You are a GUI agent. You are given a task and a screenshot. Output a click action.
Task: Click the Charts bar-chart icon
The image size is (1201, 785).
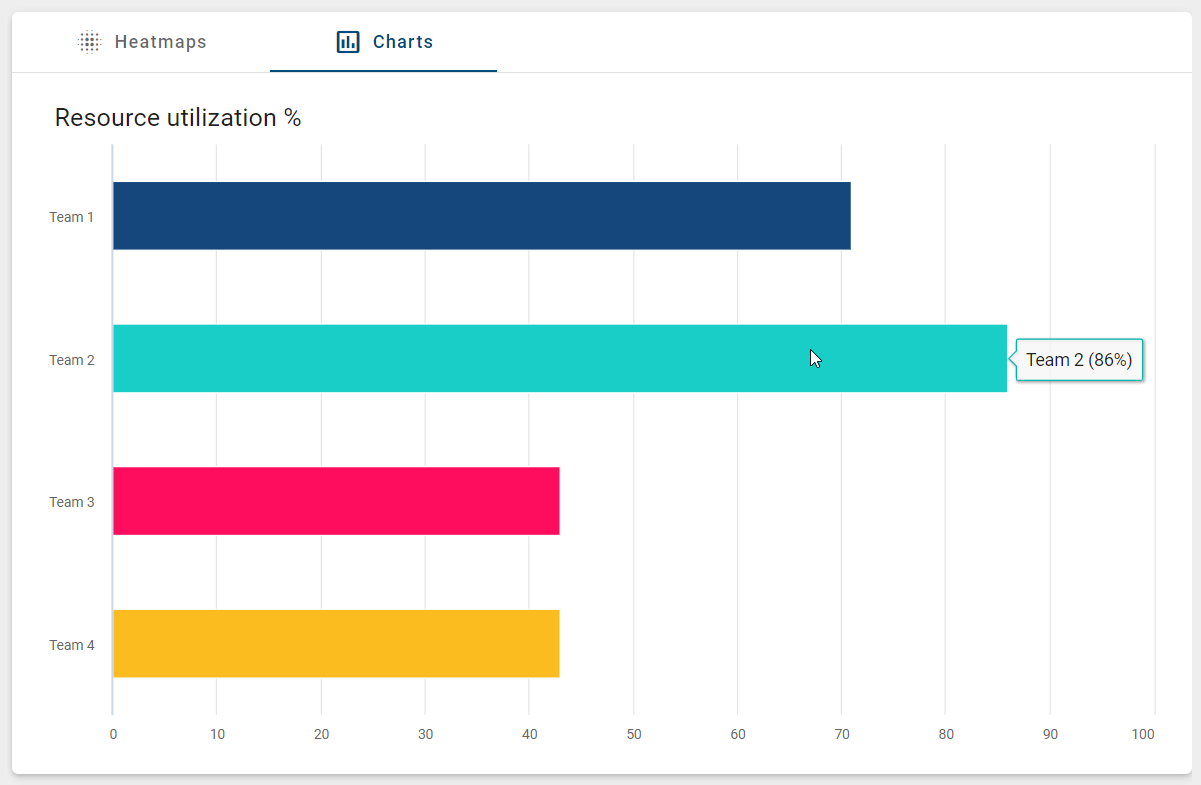point(347,42)
